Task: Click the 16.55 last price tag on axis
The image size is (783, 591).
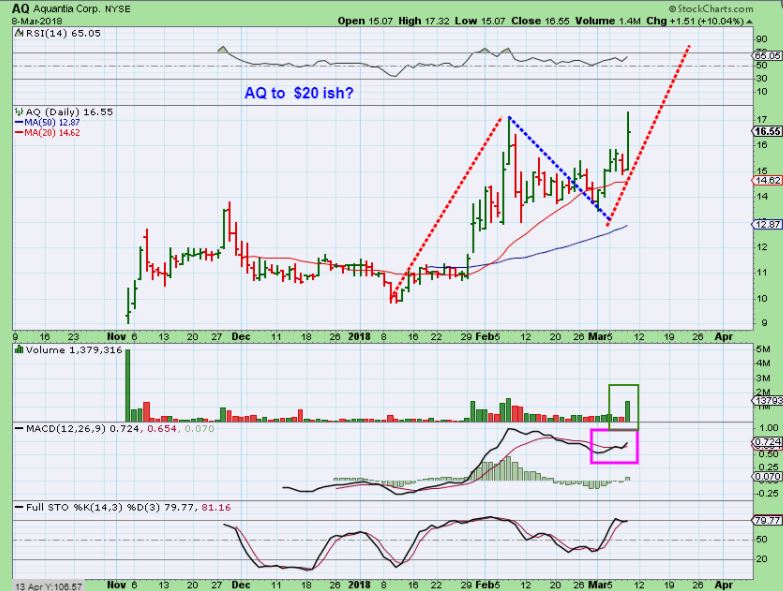Action: (767, 131)
